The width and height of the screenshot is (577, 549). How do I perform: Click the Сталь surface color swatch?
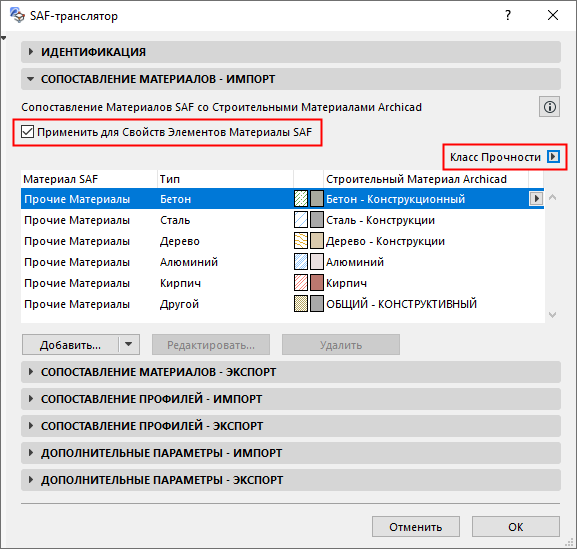[317, 220]
